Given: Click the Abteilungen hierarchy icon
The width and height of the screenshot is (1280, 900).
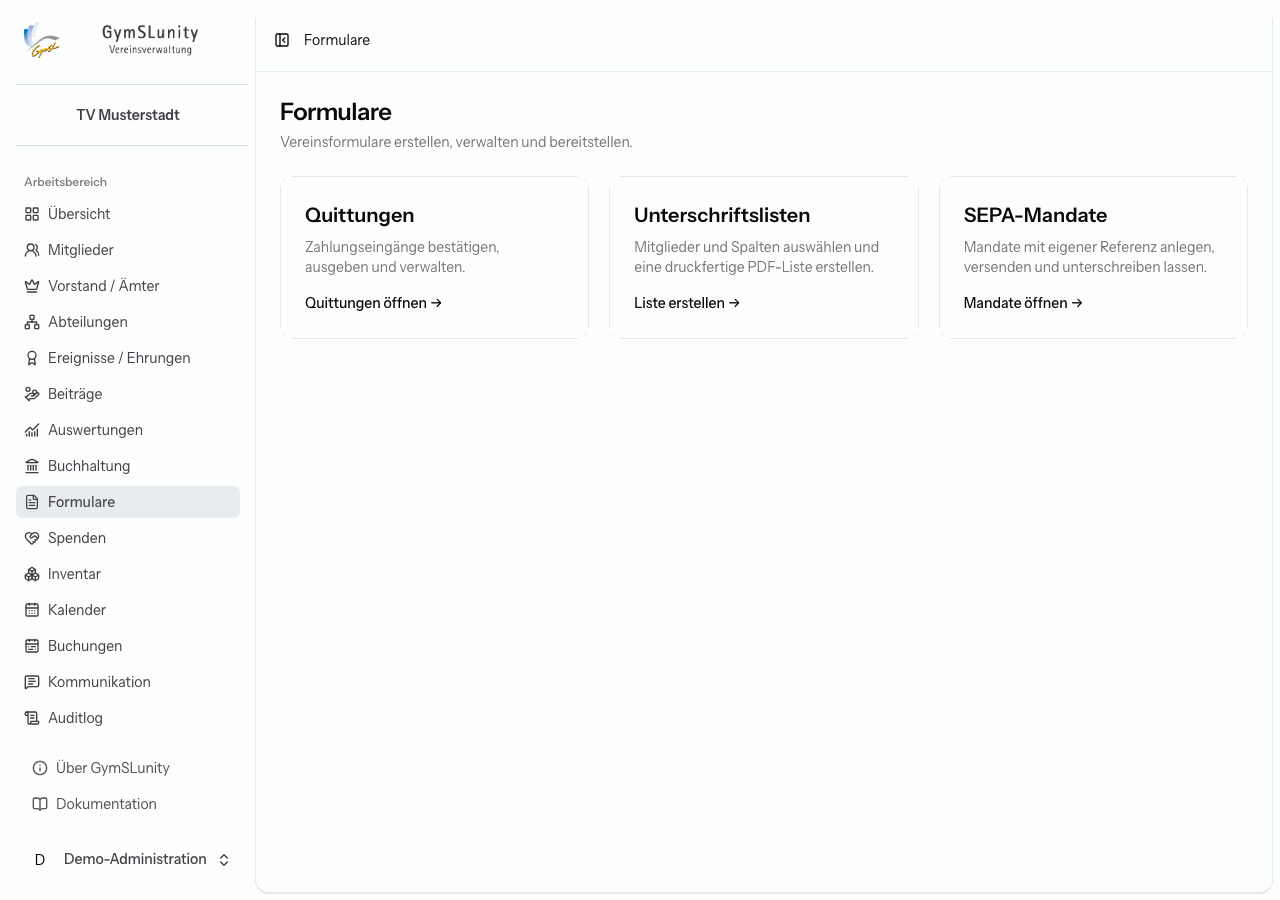Looking at the screenshot, I should (32, 322).
